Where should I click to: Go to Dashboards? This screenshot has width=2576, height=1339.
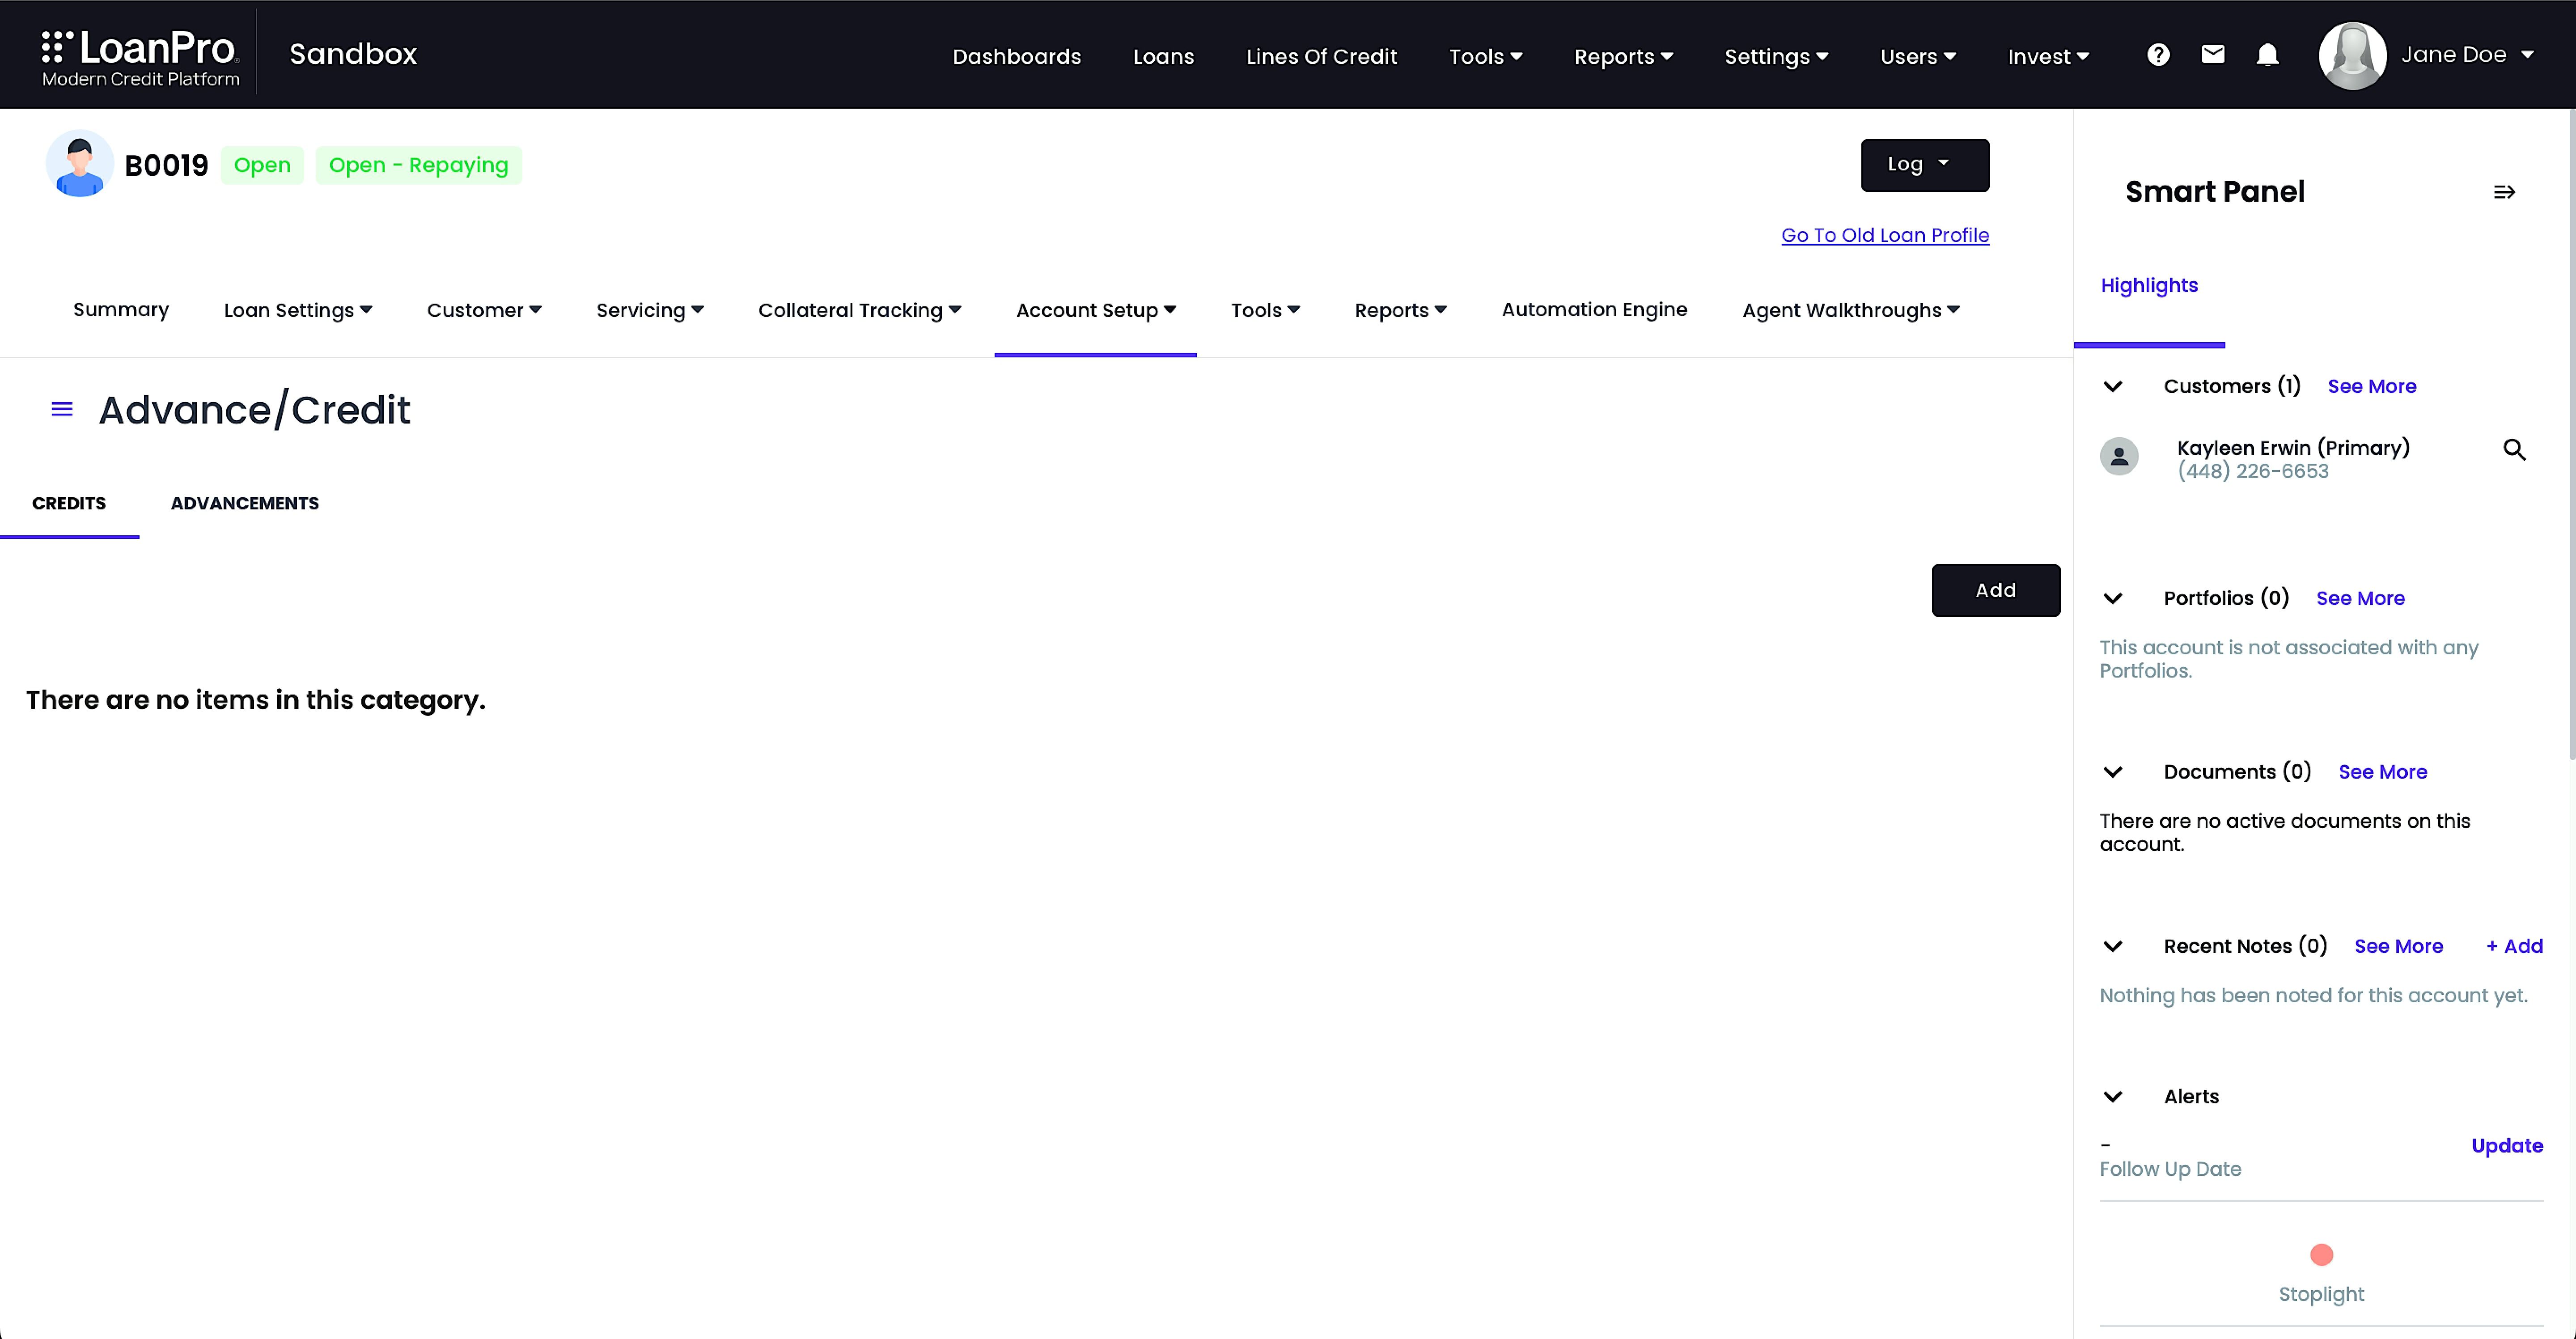[1016, 57]
